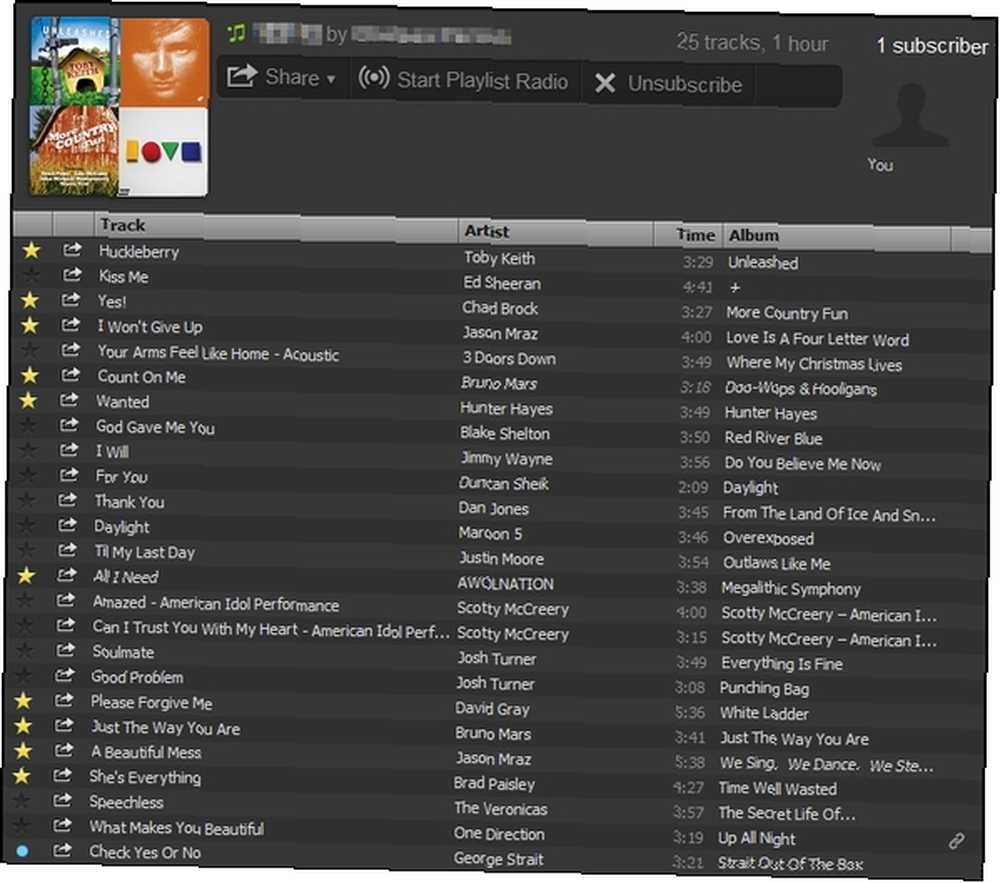Open the album Love Is A Four Letter Word
This screenshot has width=1000, height=883.
(818, 339)
